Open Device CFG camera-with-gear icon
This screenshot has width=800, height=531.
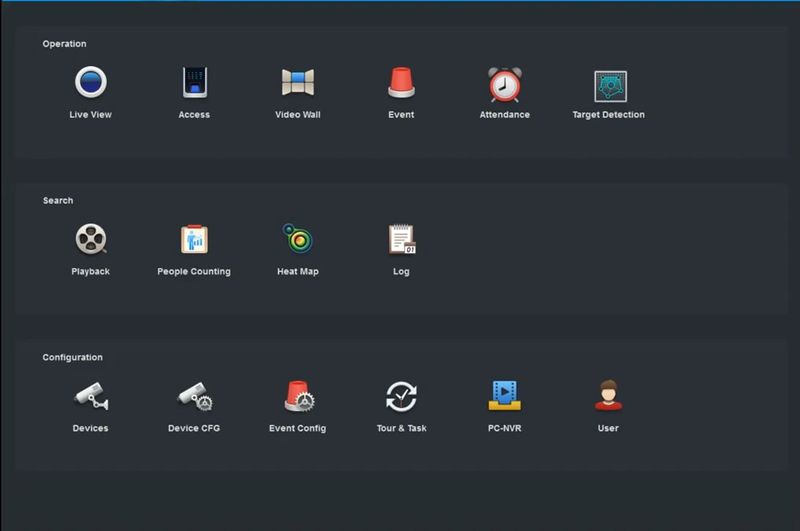click(194, 396)
